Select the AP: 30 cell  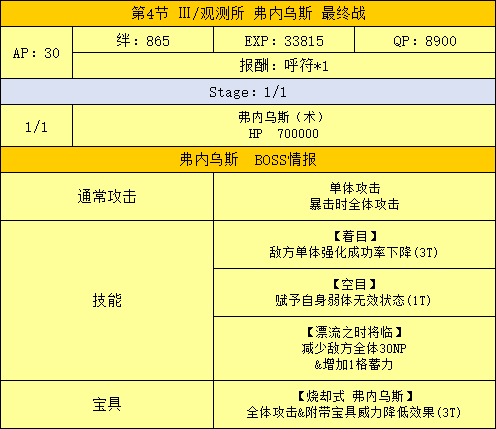[37, 53]
